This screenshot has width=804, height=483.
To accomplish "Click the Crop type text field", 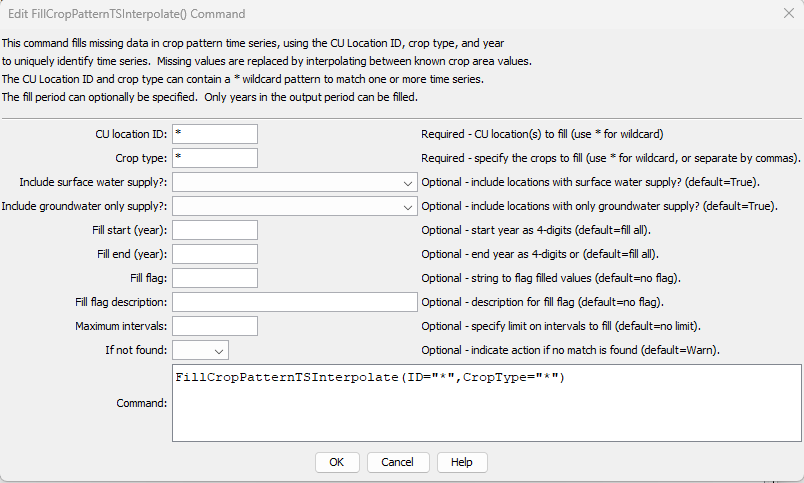I will [215, 158].
